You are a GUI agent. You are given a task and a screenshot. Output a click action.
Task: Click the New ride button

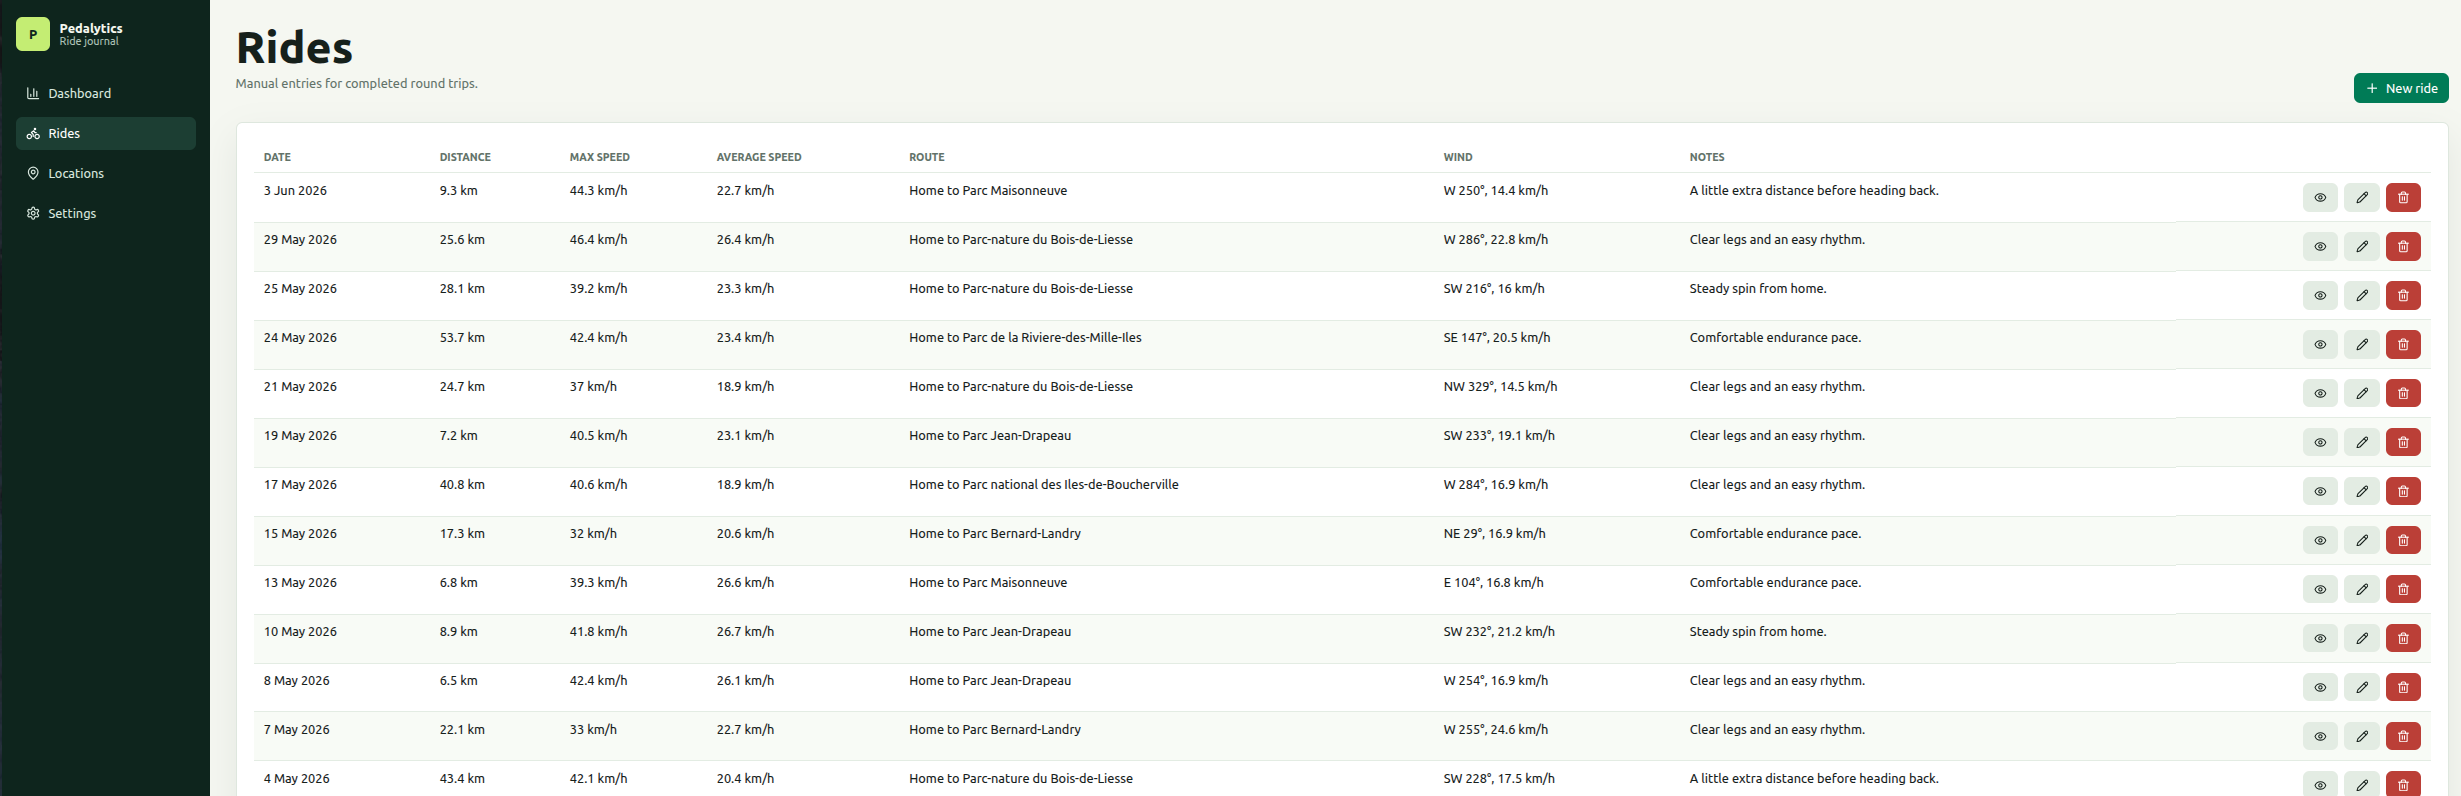click(x=2401, y=88)
